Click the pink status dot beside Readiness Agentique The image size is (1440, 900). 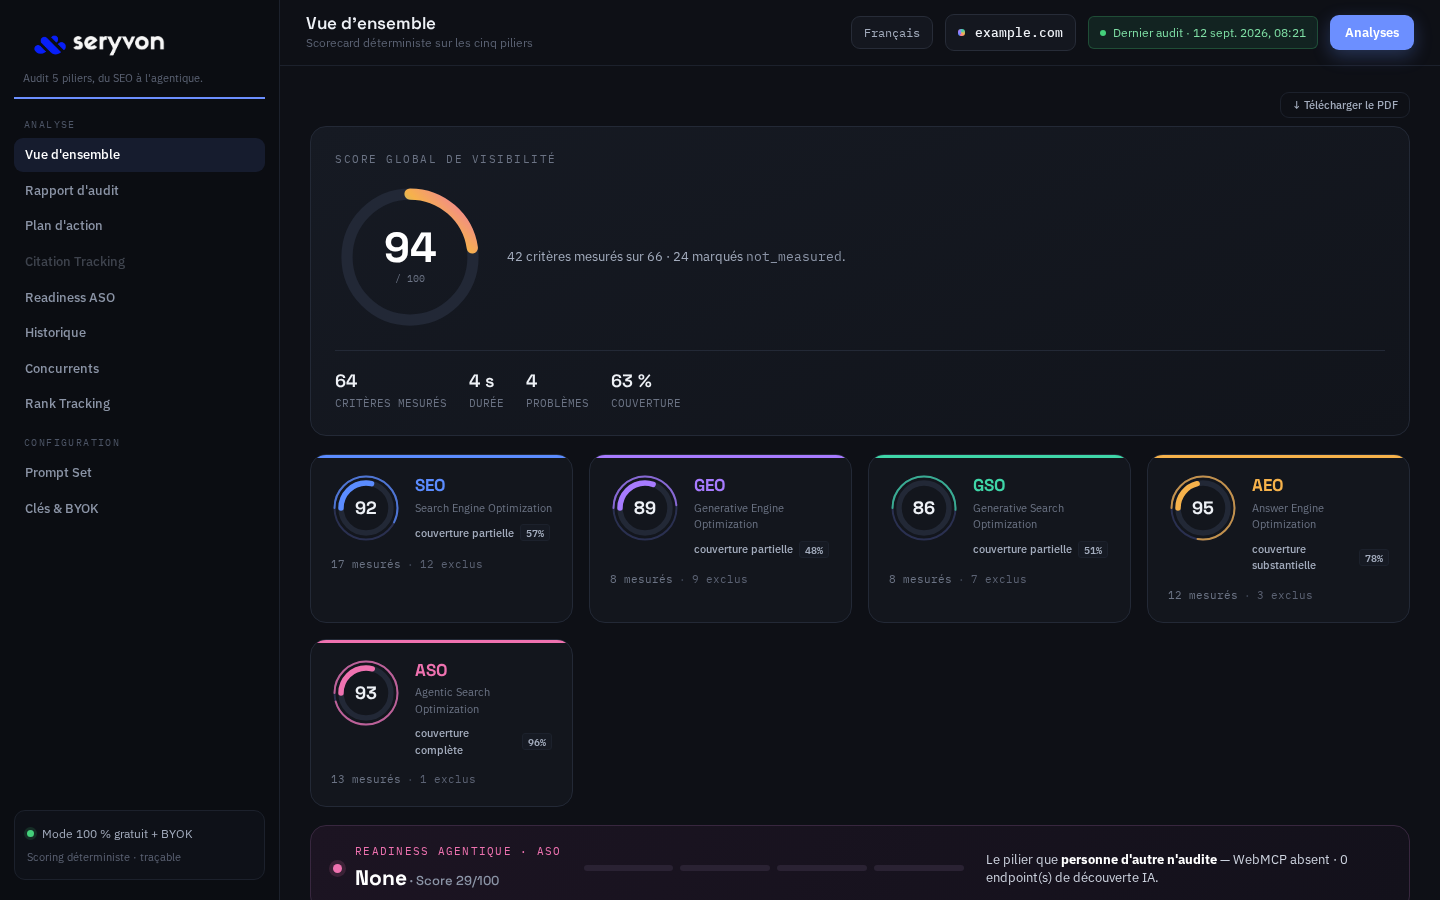337,868
